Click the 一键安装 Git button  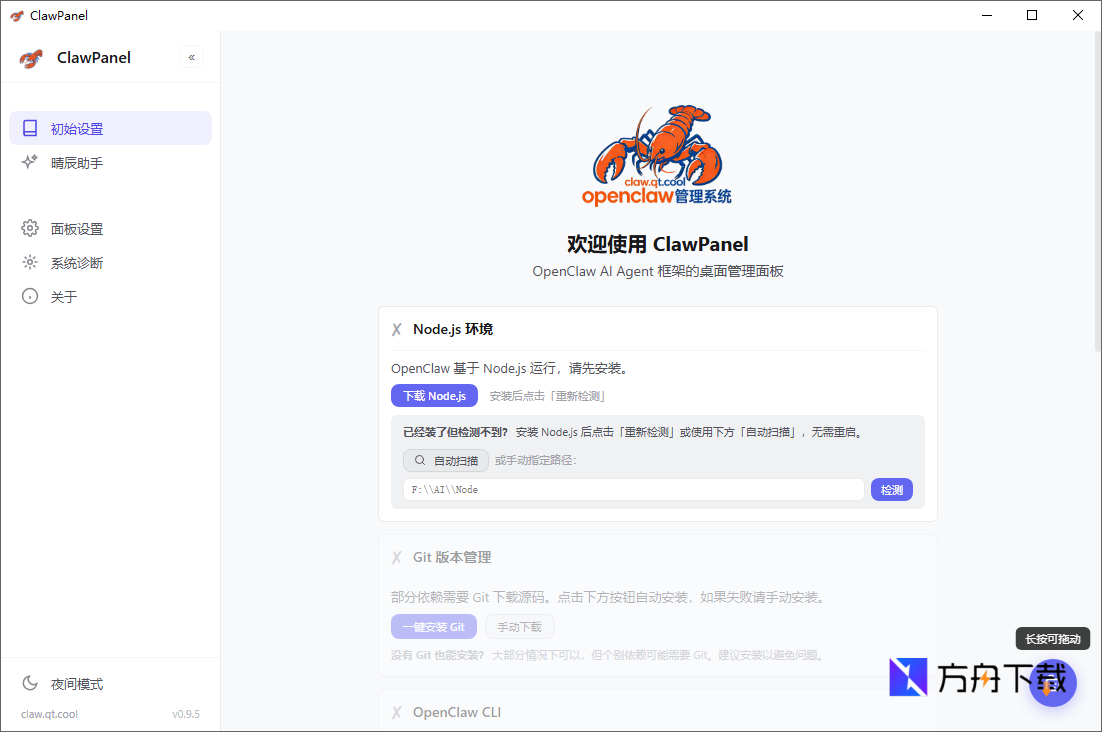pos(433,626)
